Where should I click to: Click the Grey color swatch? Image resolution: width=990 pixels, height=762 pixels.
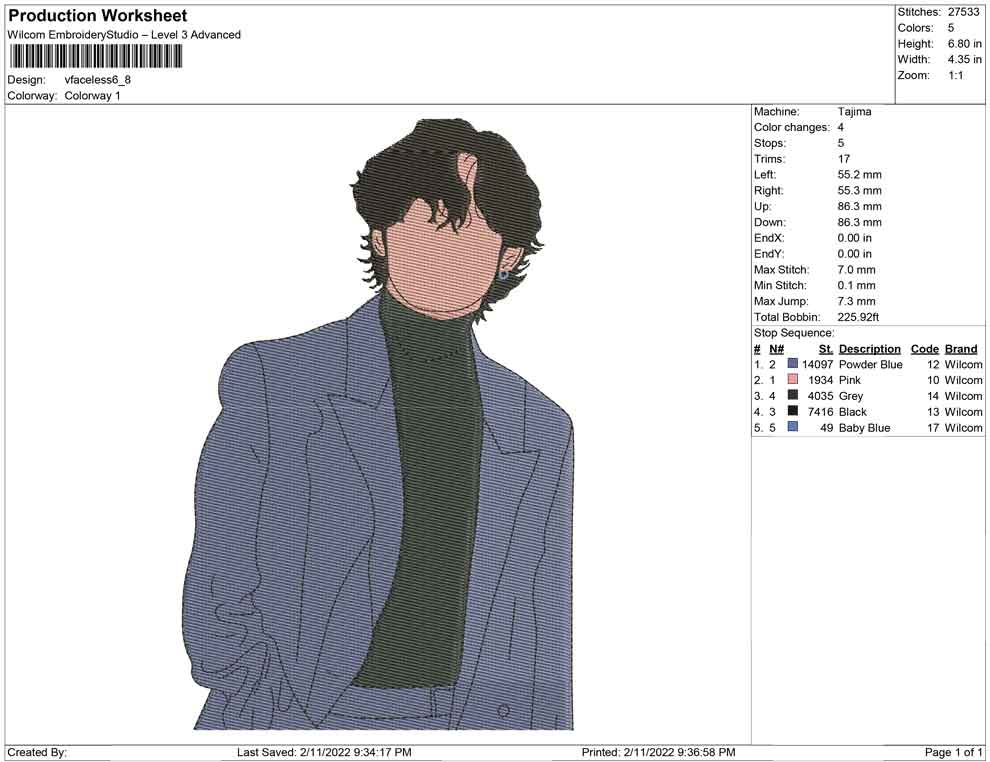(792, 395)
